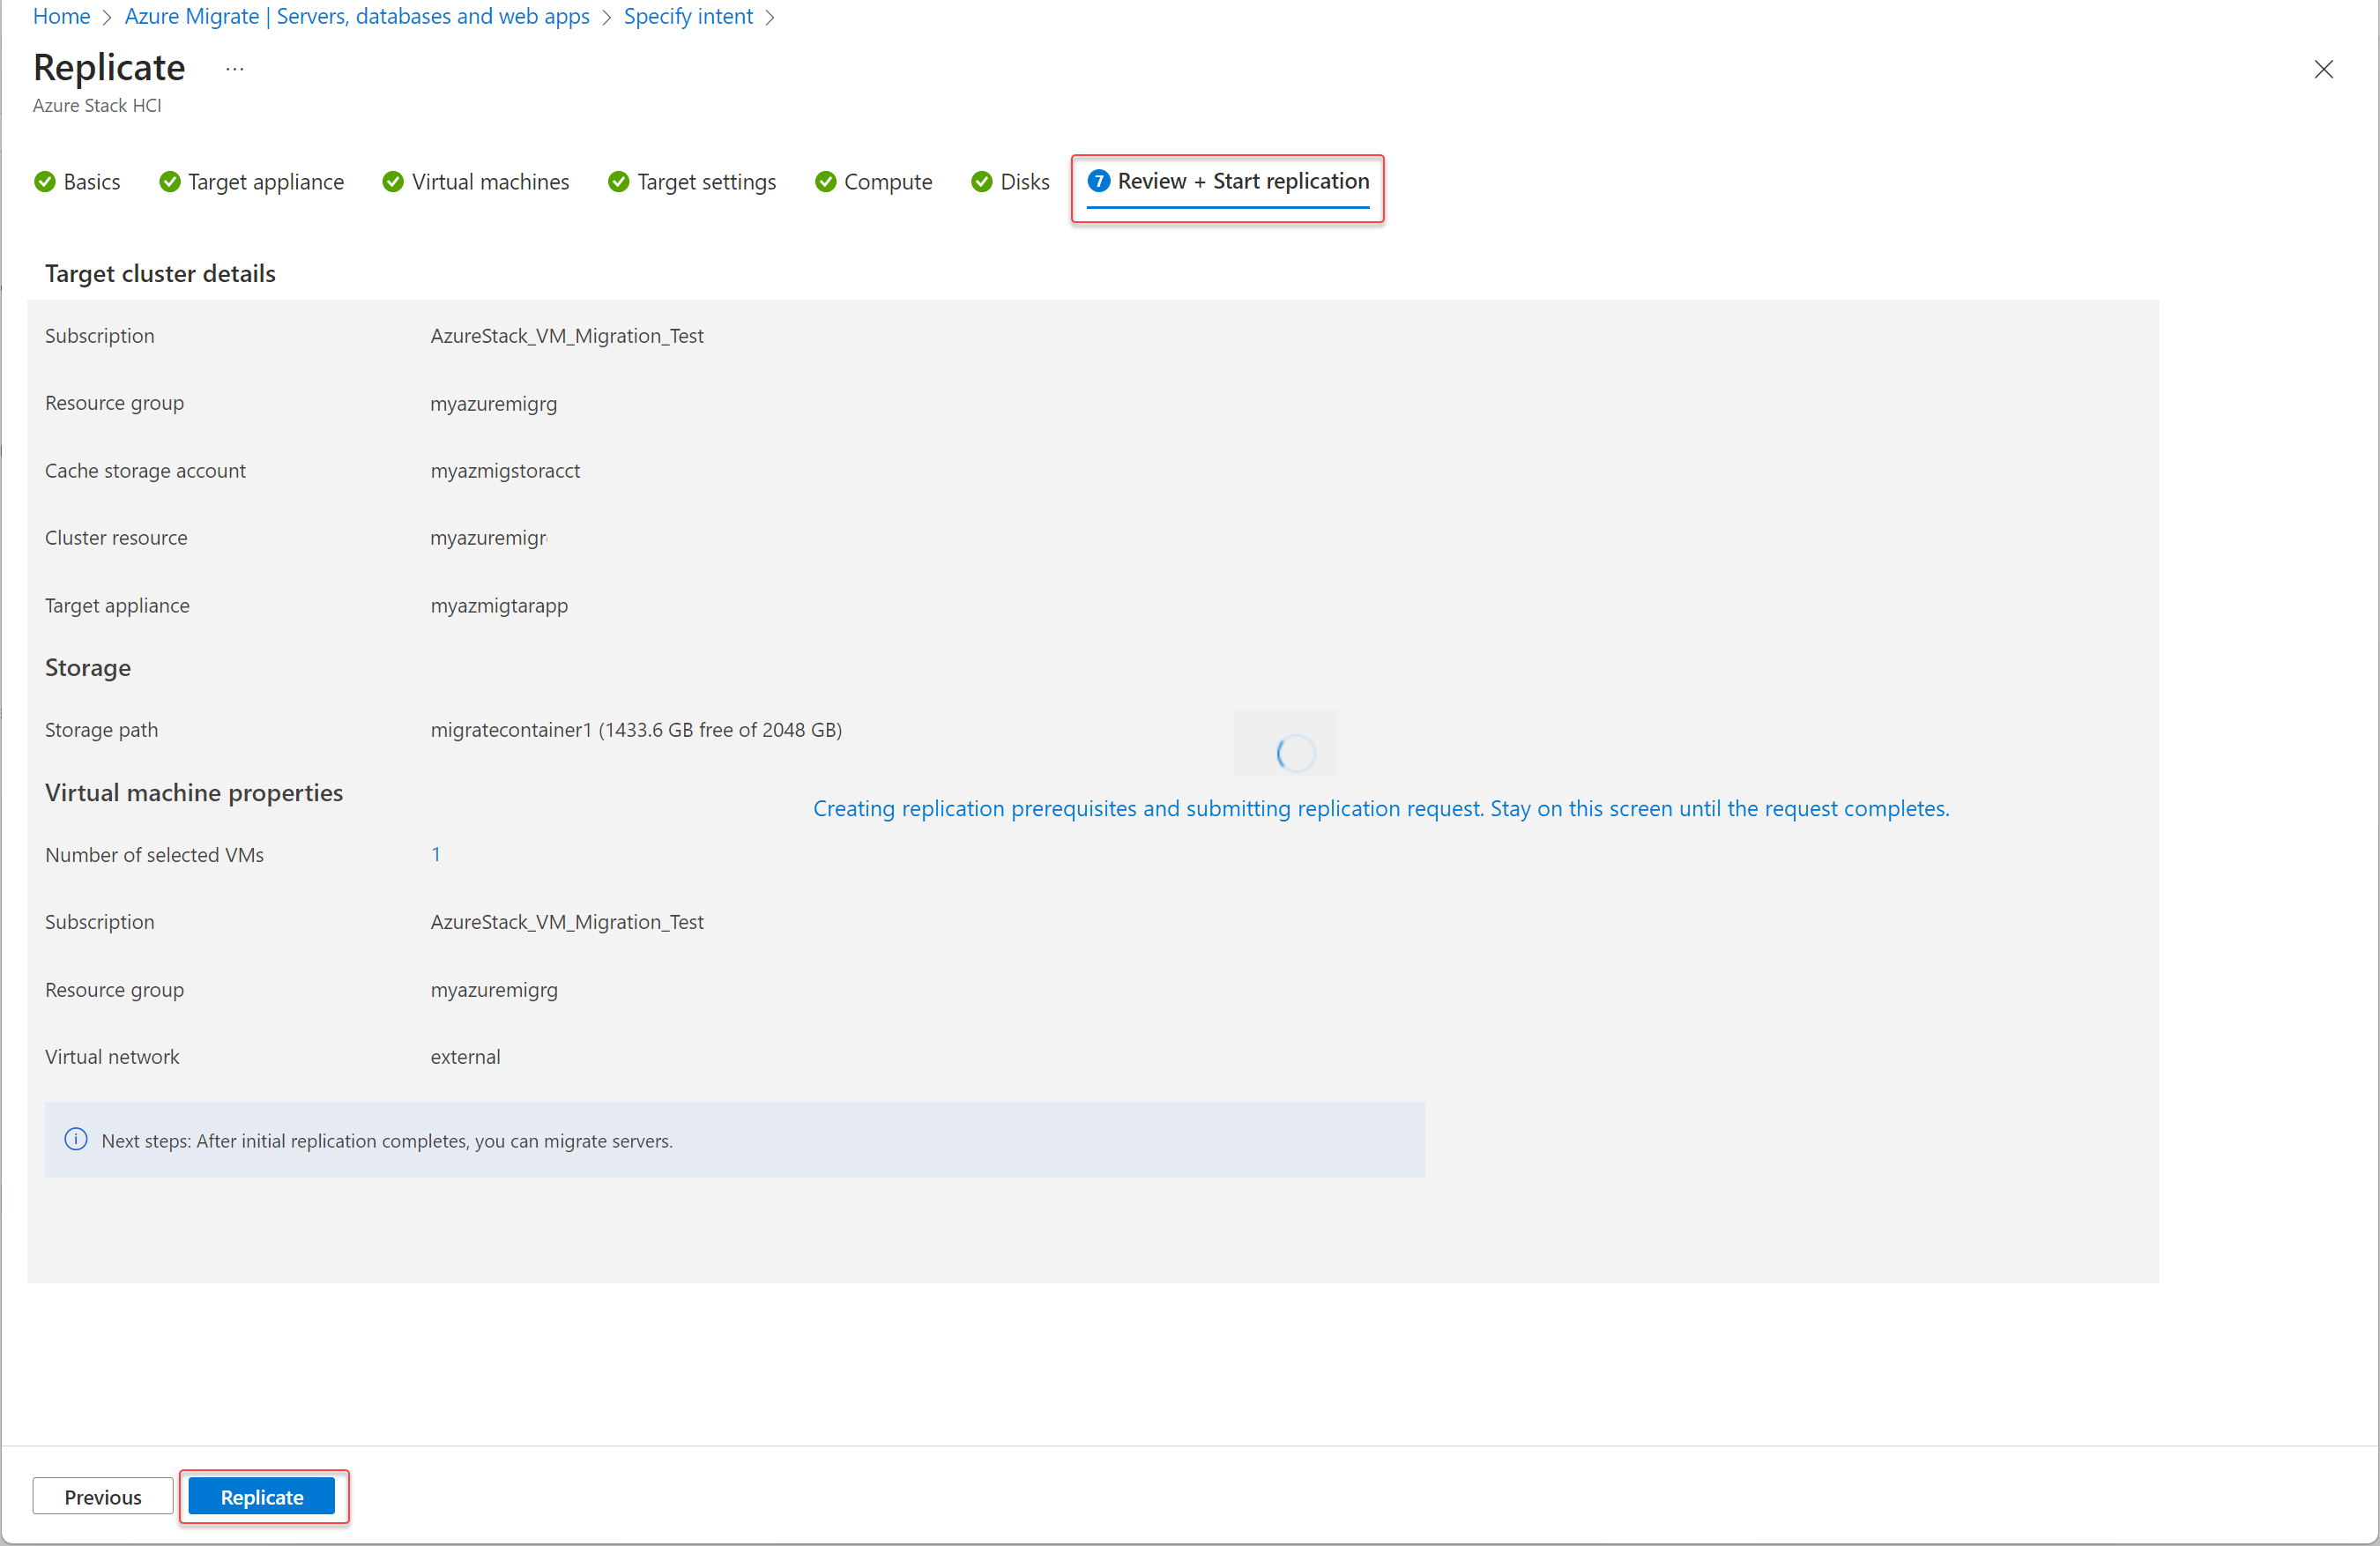Image resolution: width=2380 pixels, height=1546 pixels.
Task: Click the selected VMs count '1'
Action: pos(436,854)
